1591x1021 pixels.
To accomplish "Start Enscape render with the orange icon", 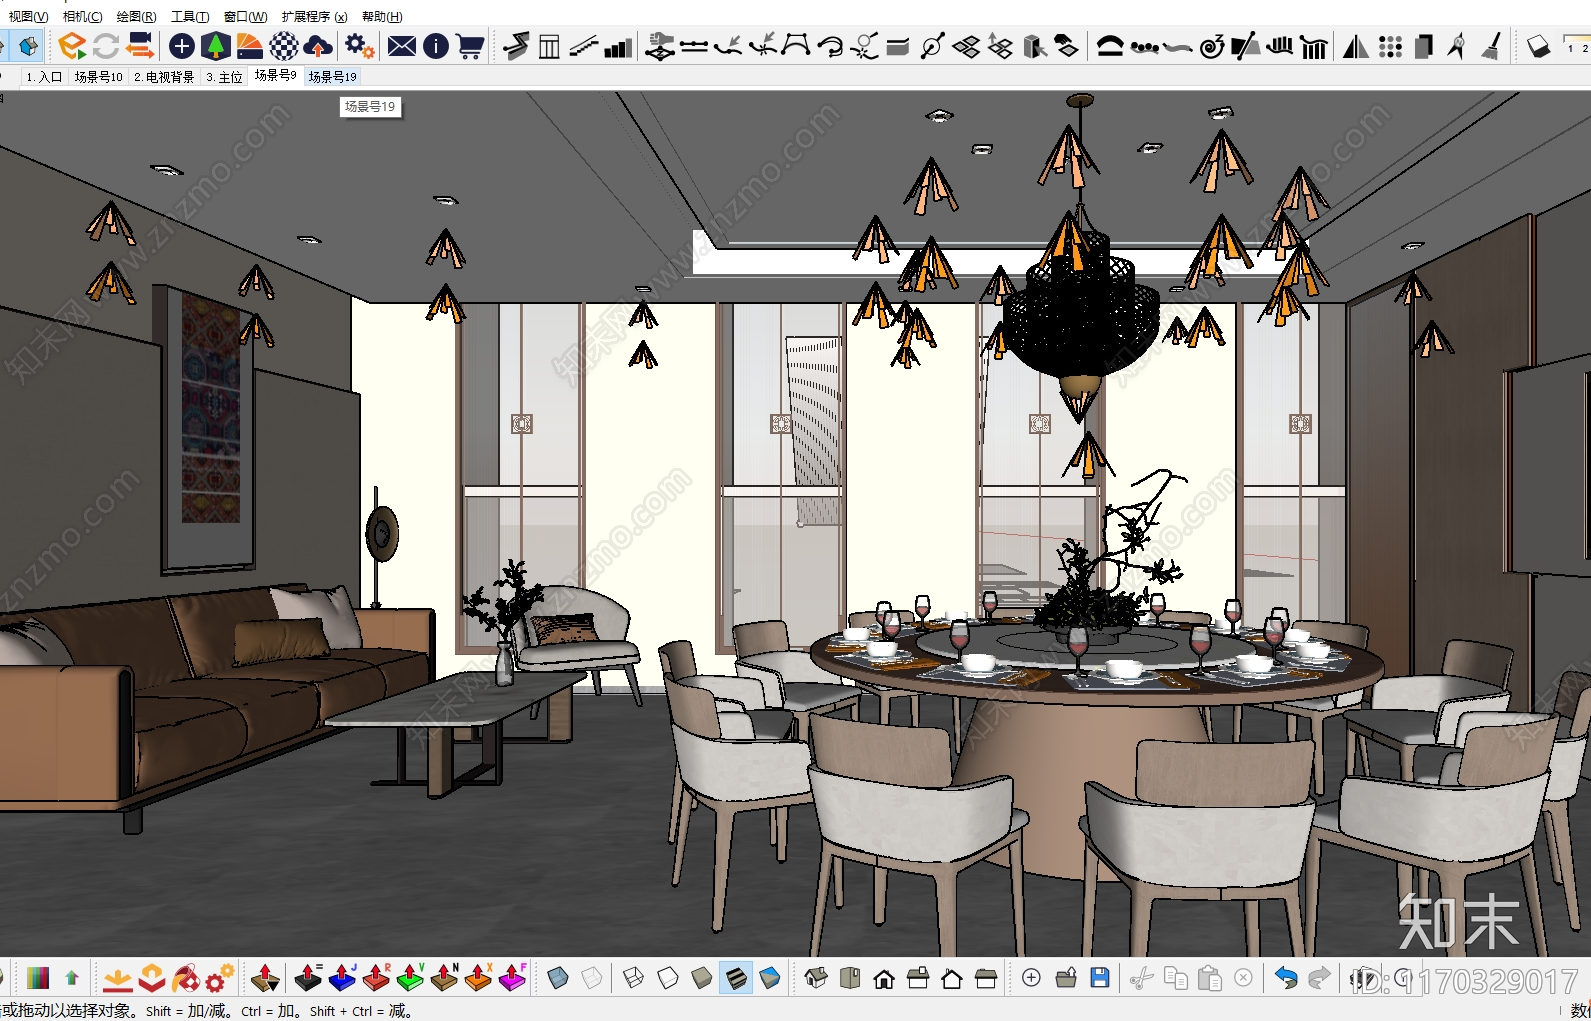I will click(x=72, y=46).
